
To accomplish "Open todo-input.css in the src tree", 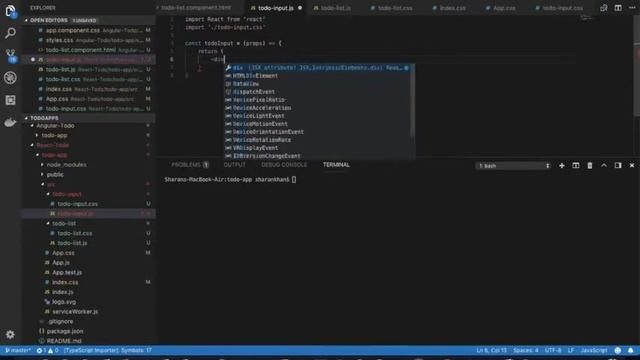I will tap(89, 204).
